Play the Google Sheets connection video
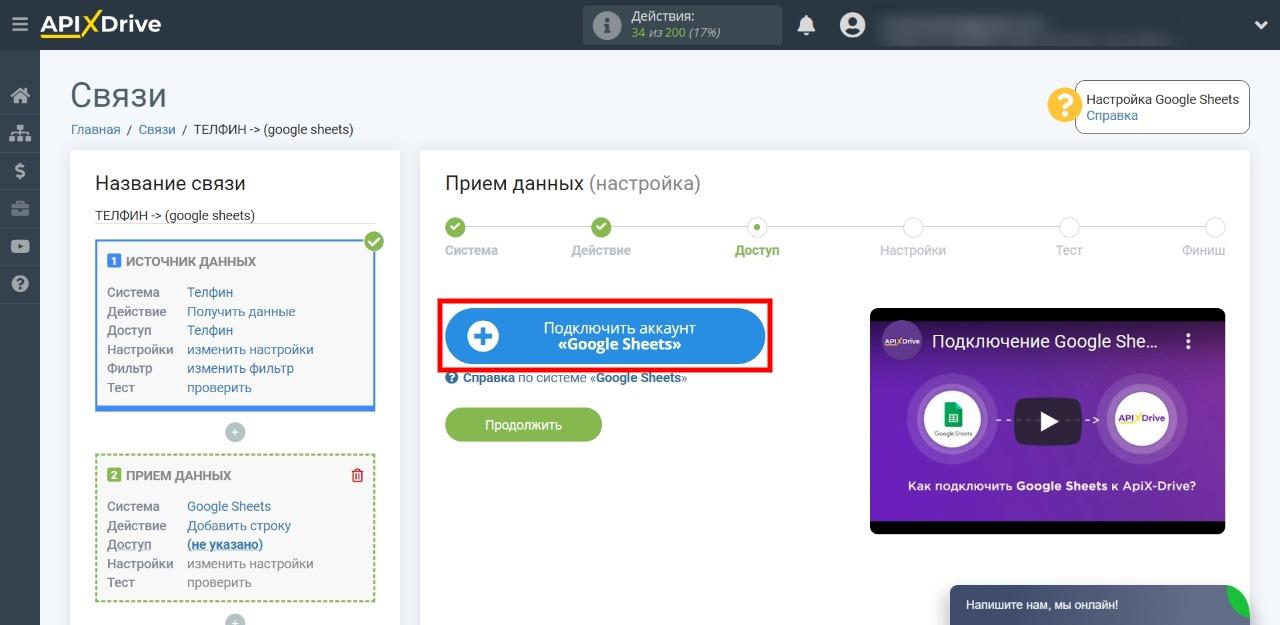This screenshot has height=625, width=1280. [x=1048, y=421]
